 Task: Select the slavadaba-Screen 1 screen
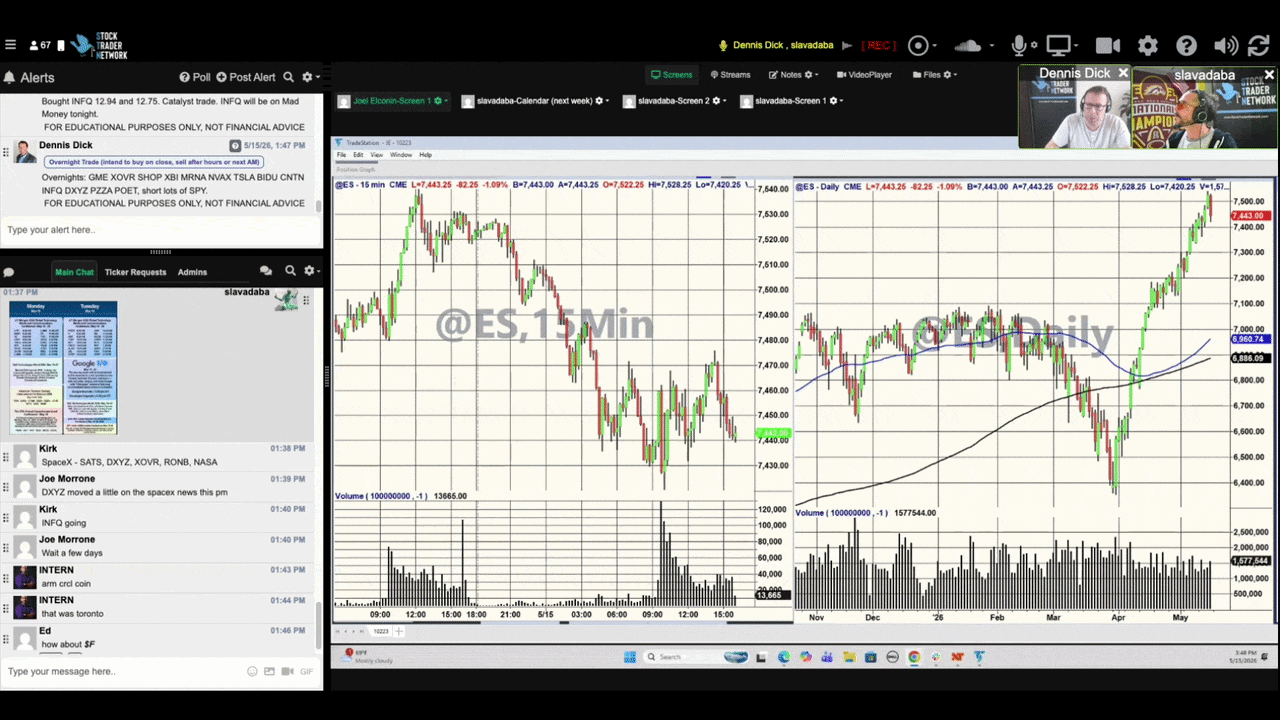[x=791, y=101]
